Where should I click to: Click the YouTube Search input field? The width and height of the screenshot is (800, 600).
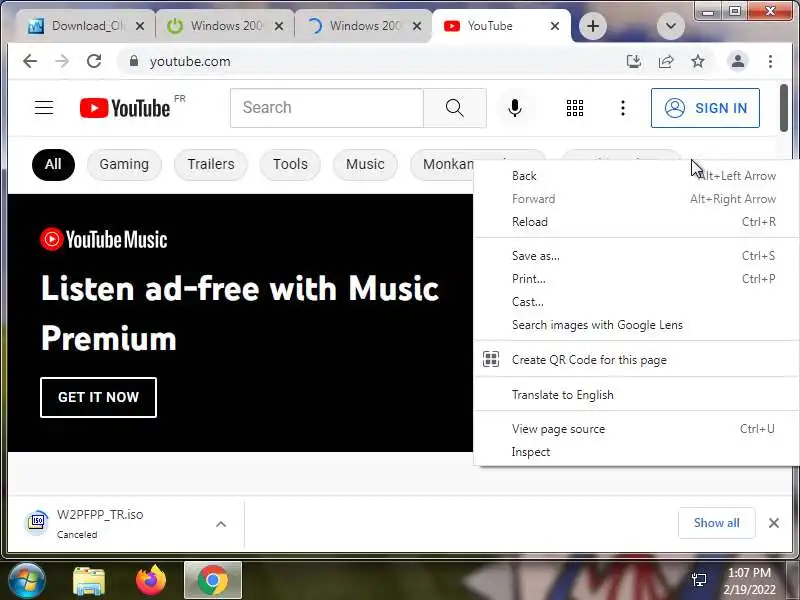327,108
